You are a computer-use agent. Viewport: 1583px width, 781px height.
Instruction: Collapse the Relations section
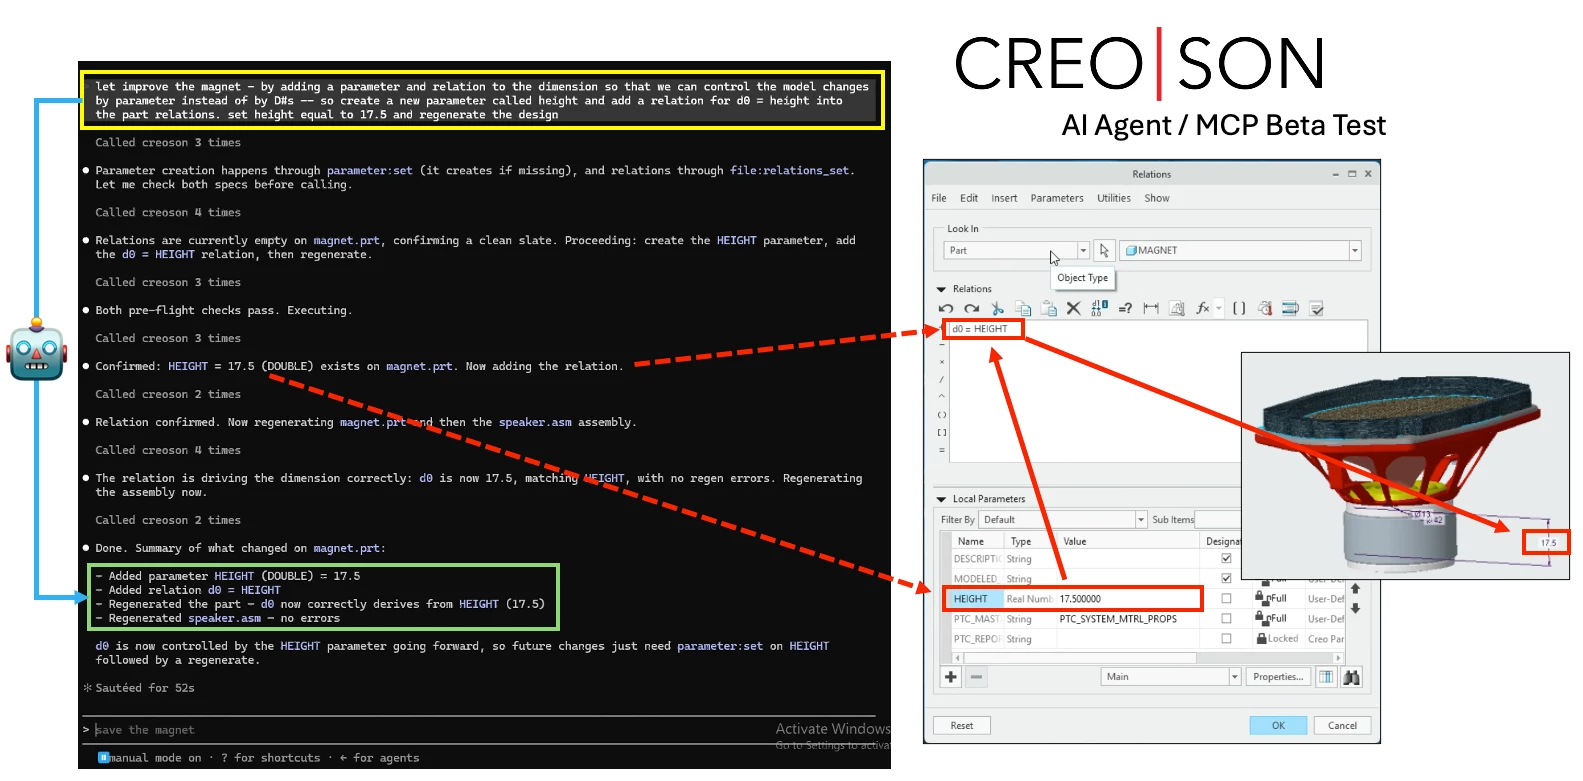click(941, 289)
